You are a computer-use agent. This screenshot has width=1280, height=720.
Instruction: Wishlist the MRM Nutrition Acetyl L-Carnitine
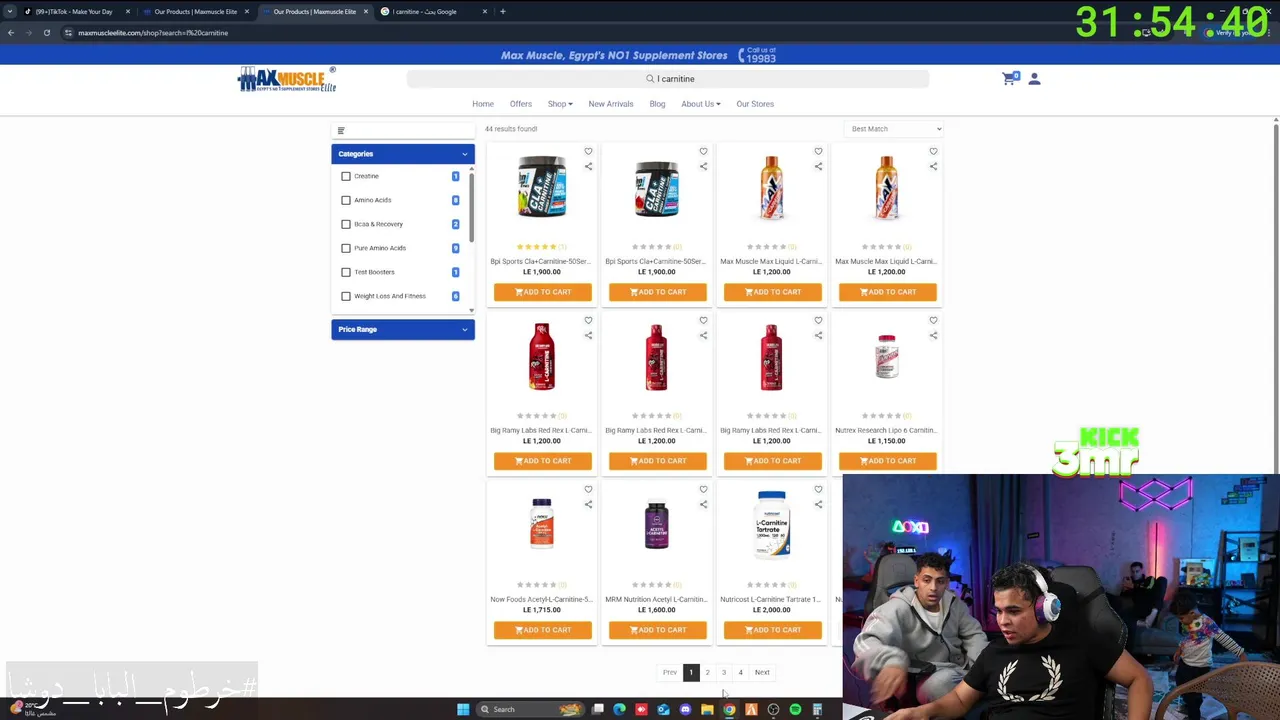click(703, 490)
